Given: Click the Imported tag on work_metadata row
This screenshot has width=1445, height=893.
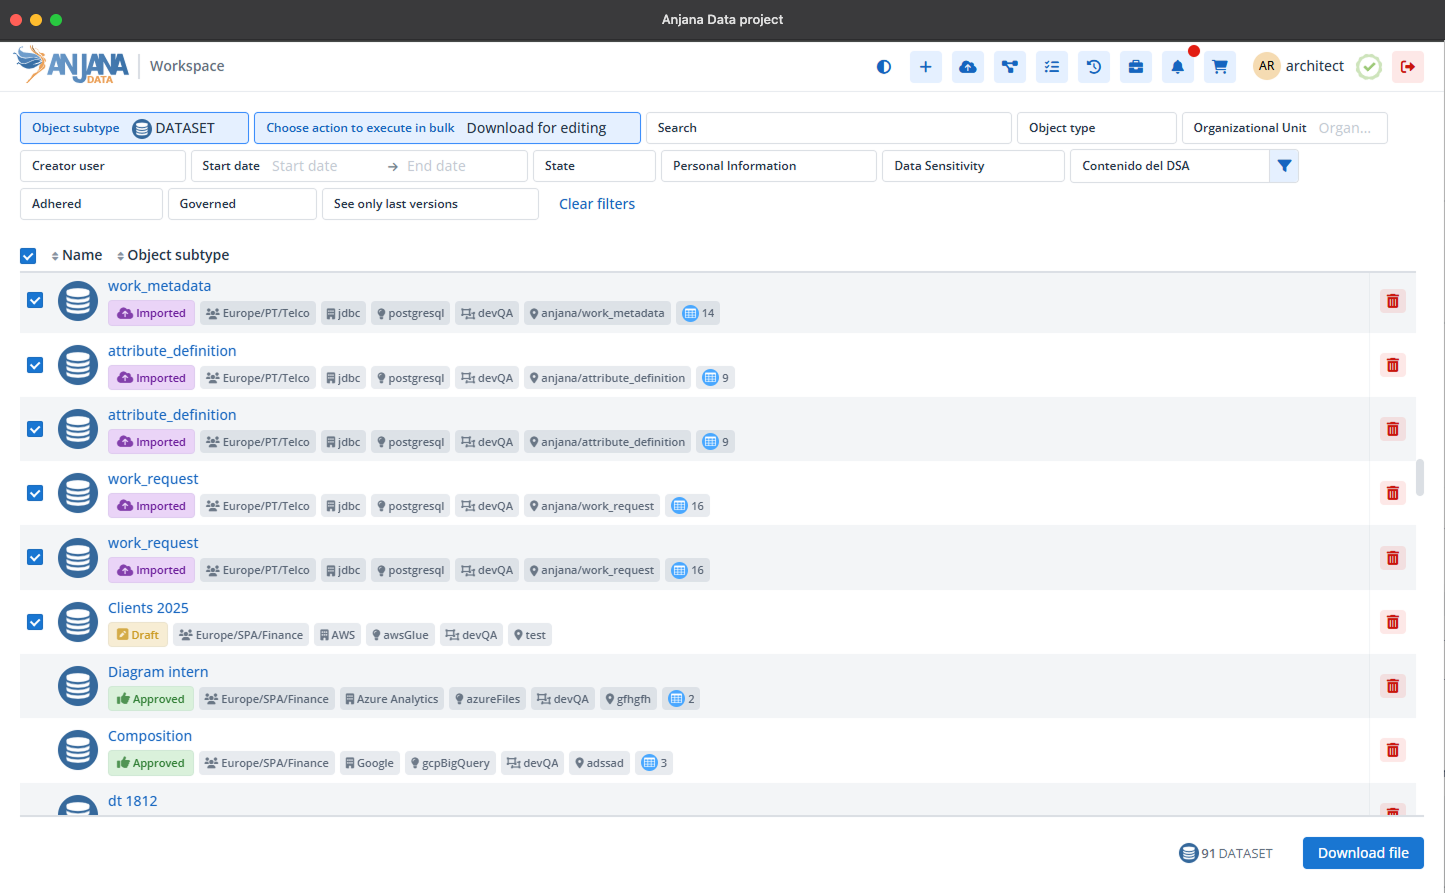Looking at the screenshot, I should [152, 313].
